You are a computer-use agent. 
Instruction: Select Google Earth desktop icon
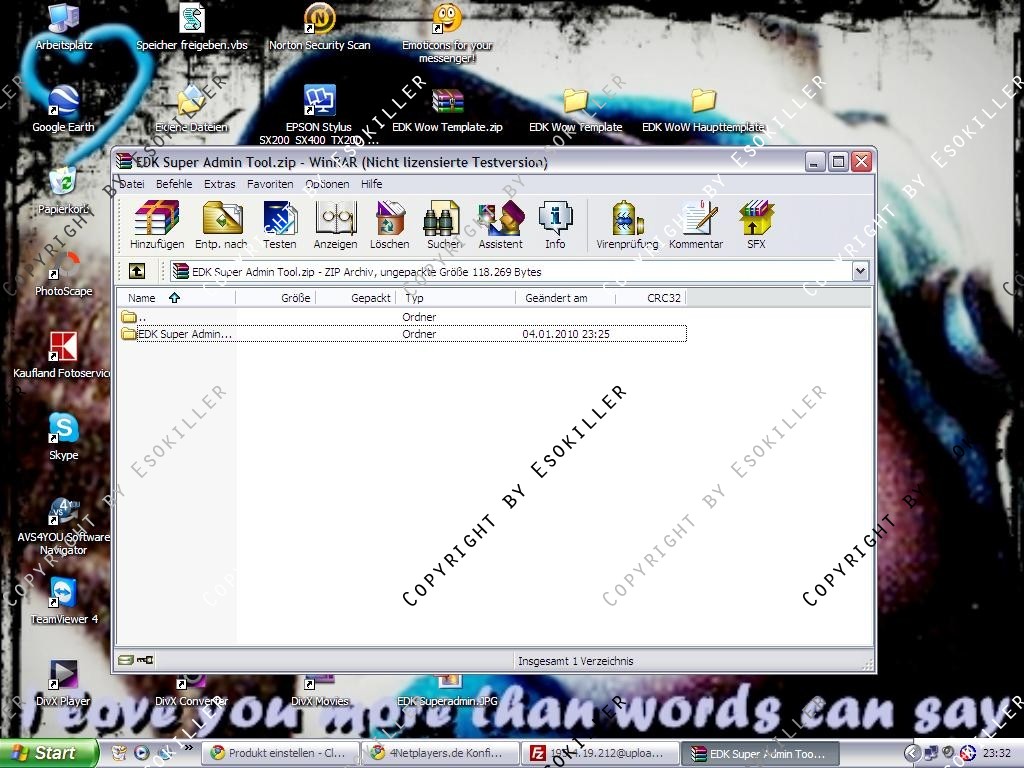(63, 109)
